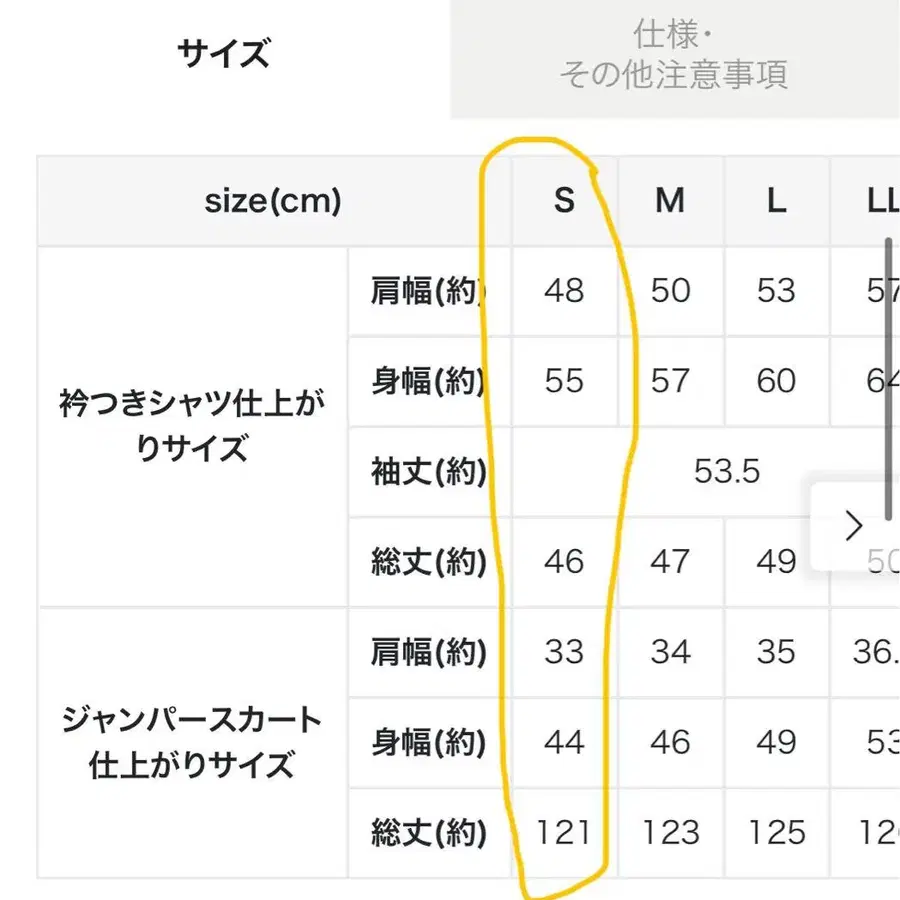The height and width of the screenshot is (900, 900).
Task: Select the M size column header
Action: click(x=670, y=201)
